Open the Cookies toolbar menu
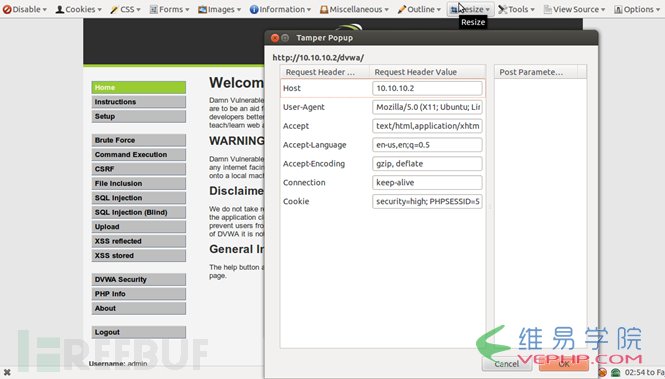 pyautogui.click(x=79, y=9)
